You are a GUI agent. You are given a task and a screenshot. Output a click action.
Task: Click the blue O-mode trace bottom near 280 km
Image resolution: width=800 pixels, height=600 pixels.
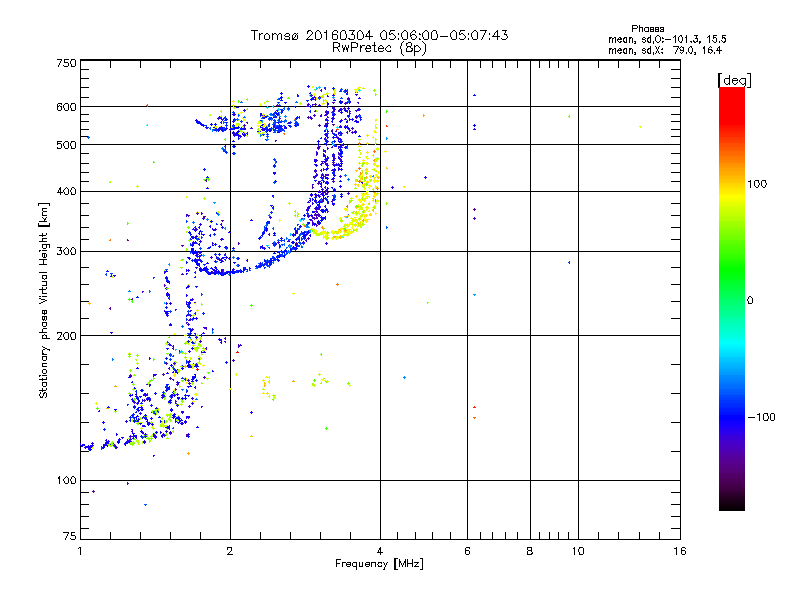point(224,272)
